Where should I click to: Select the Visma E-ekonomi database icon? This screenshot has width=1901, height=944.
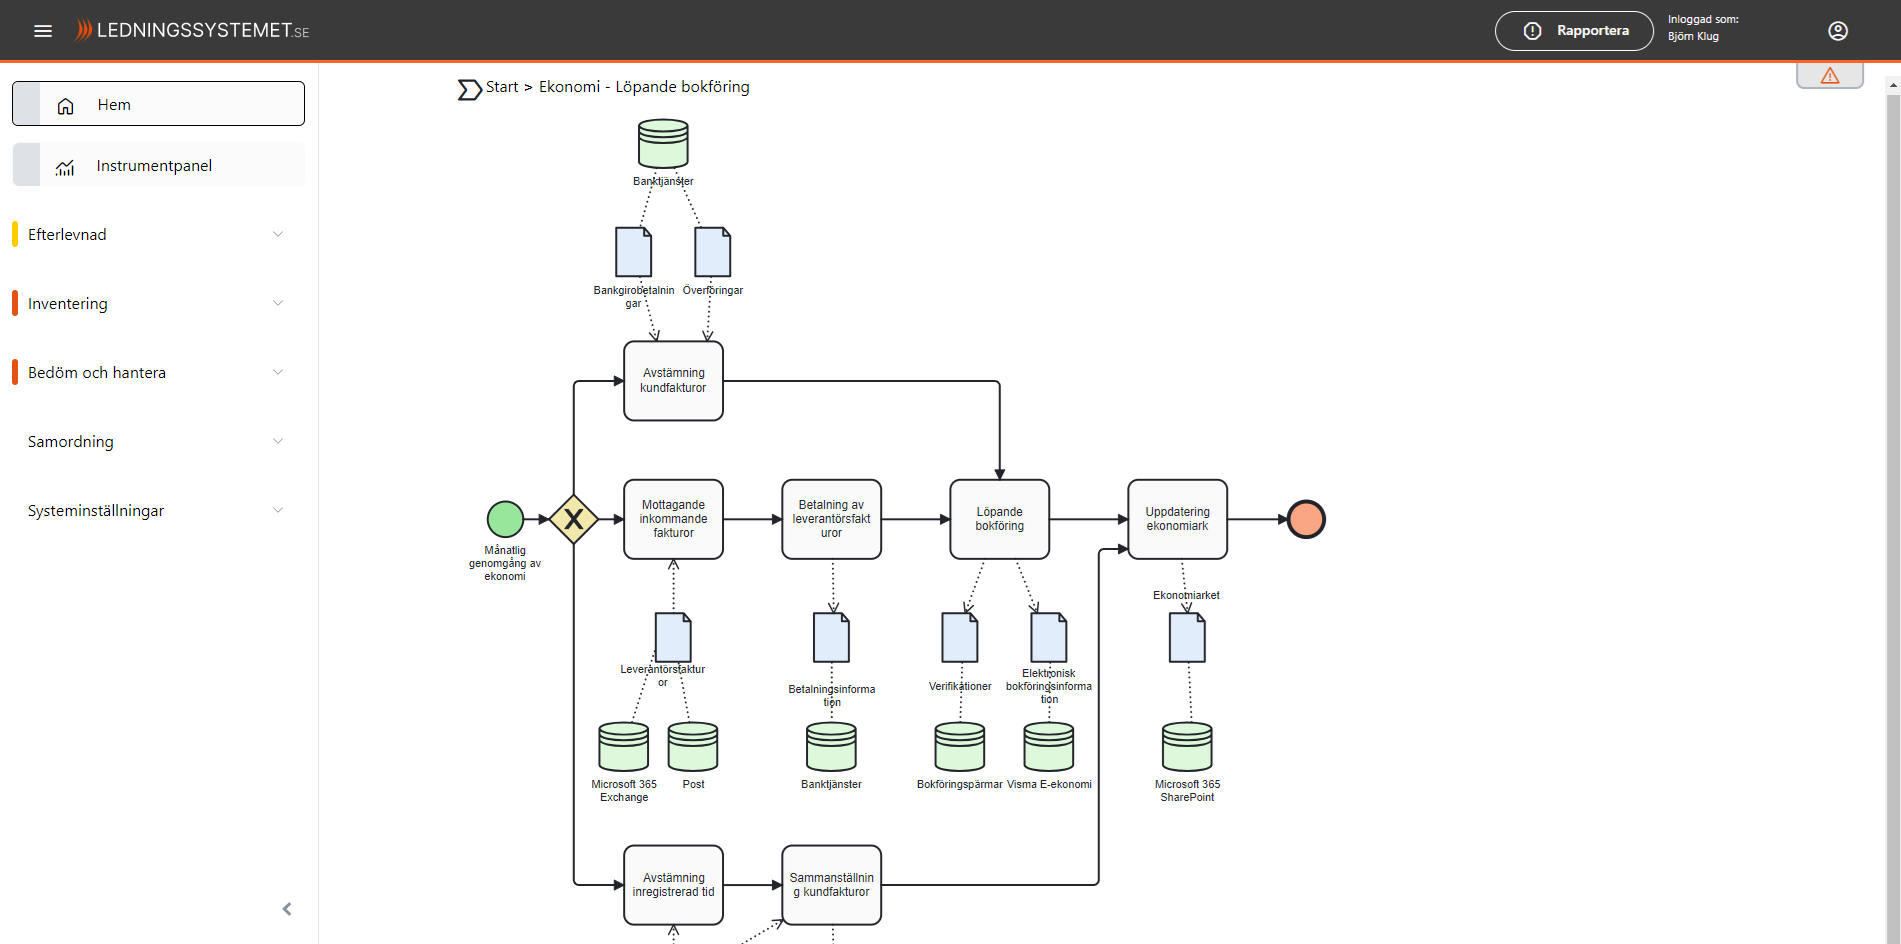point(1048,747)
